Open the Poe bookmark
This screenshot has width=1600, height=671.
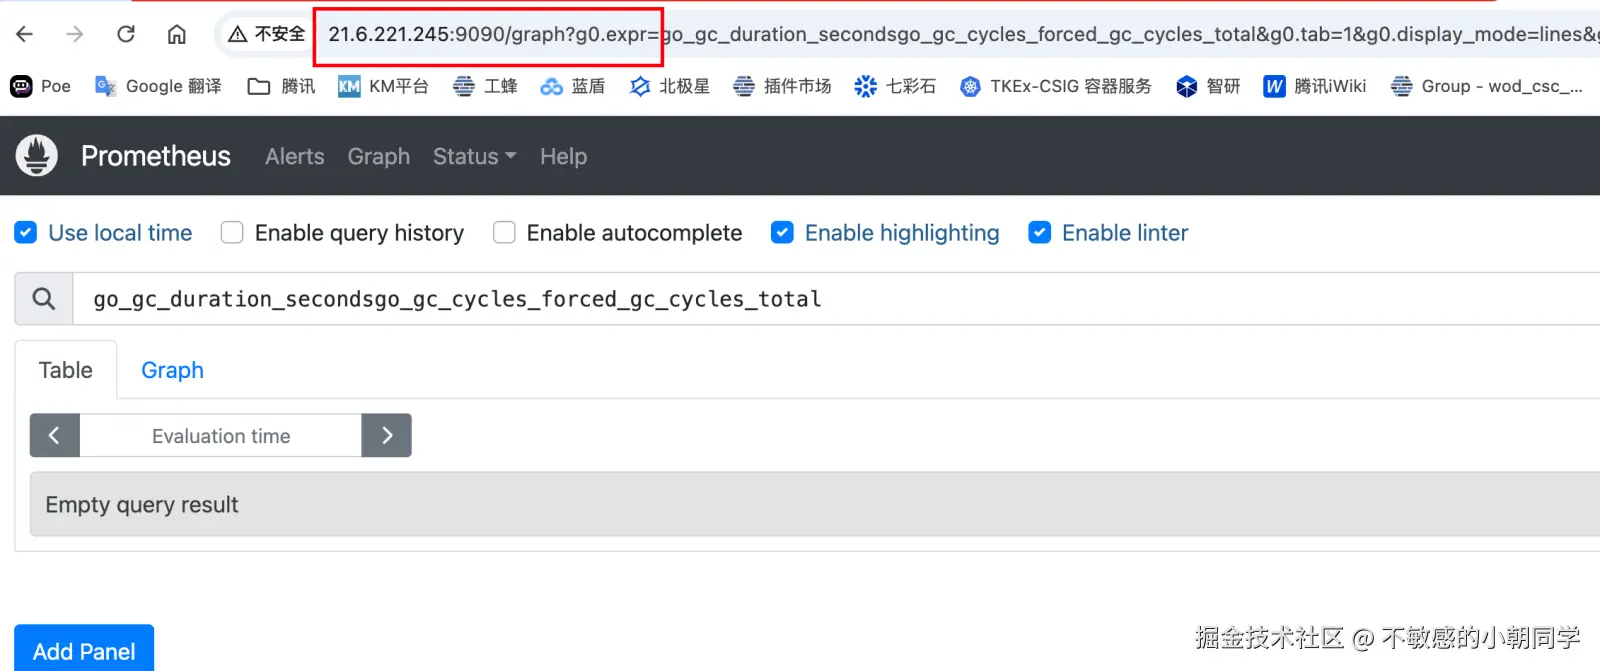[41, 86]
